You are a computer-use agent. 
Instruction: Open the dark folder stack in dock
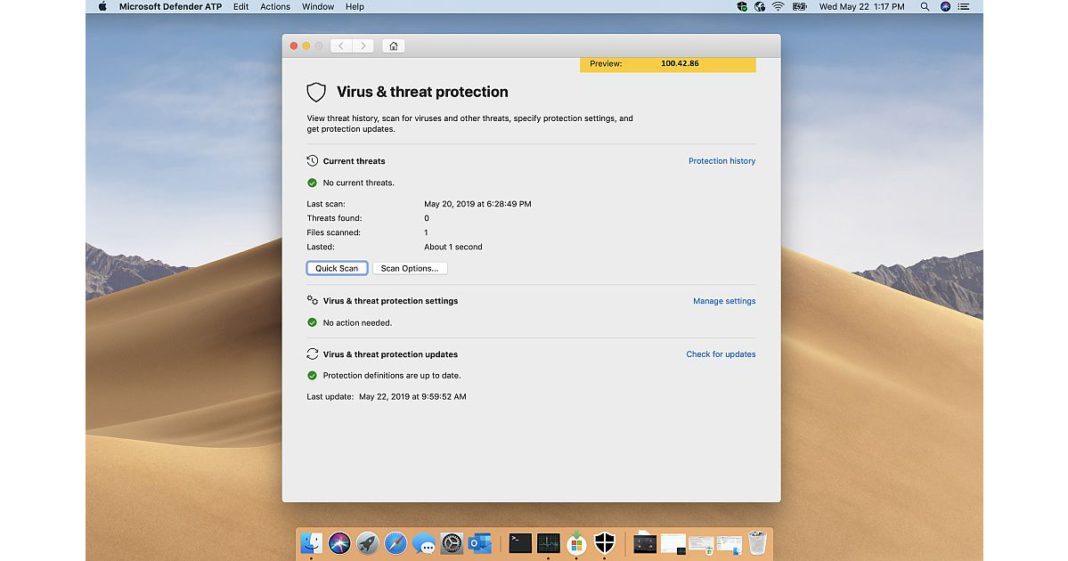tap(644, 543)
